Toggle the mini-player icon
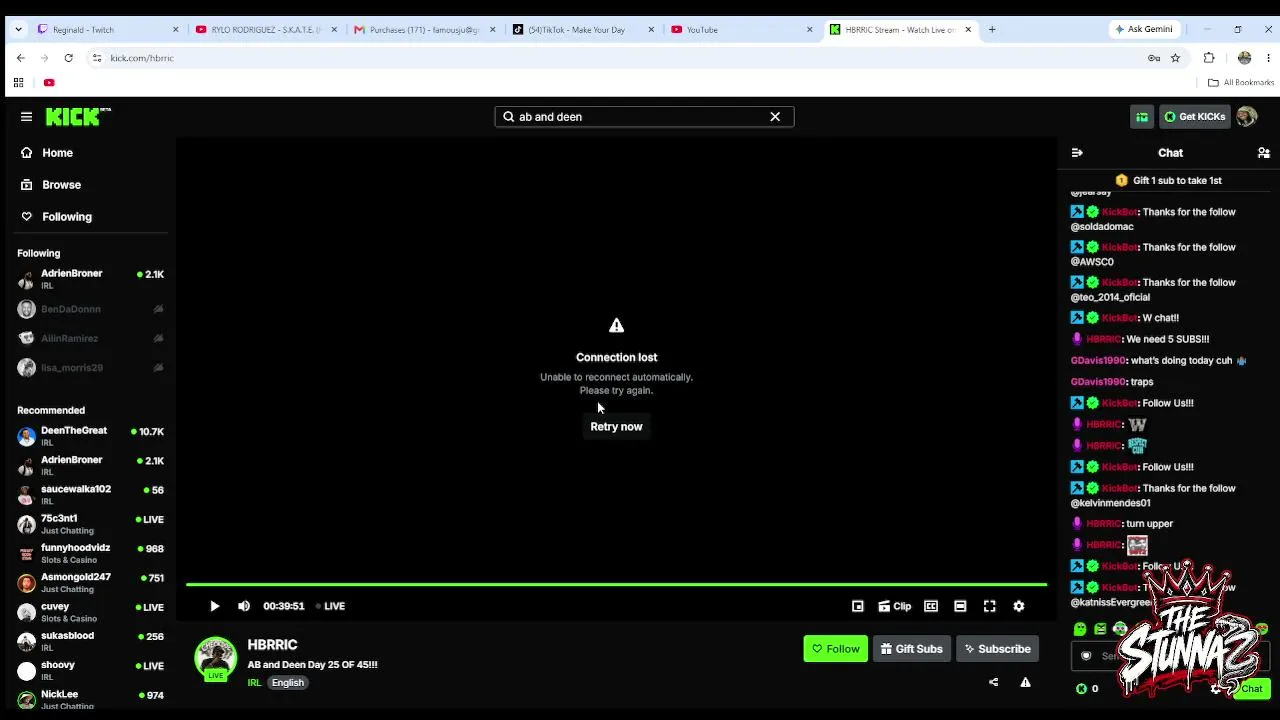This screenshot has height=720, width=1280. tap(858, 606)
